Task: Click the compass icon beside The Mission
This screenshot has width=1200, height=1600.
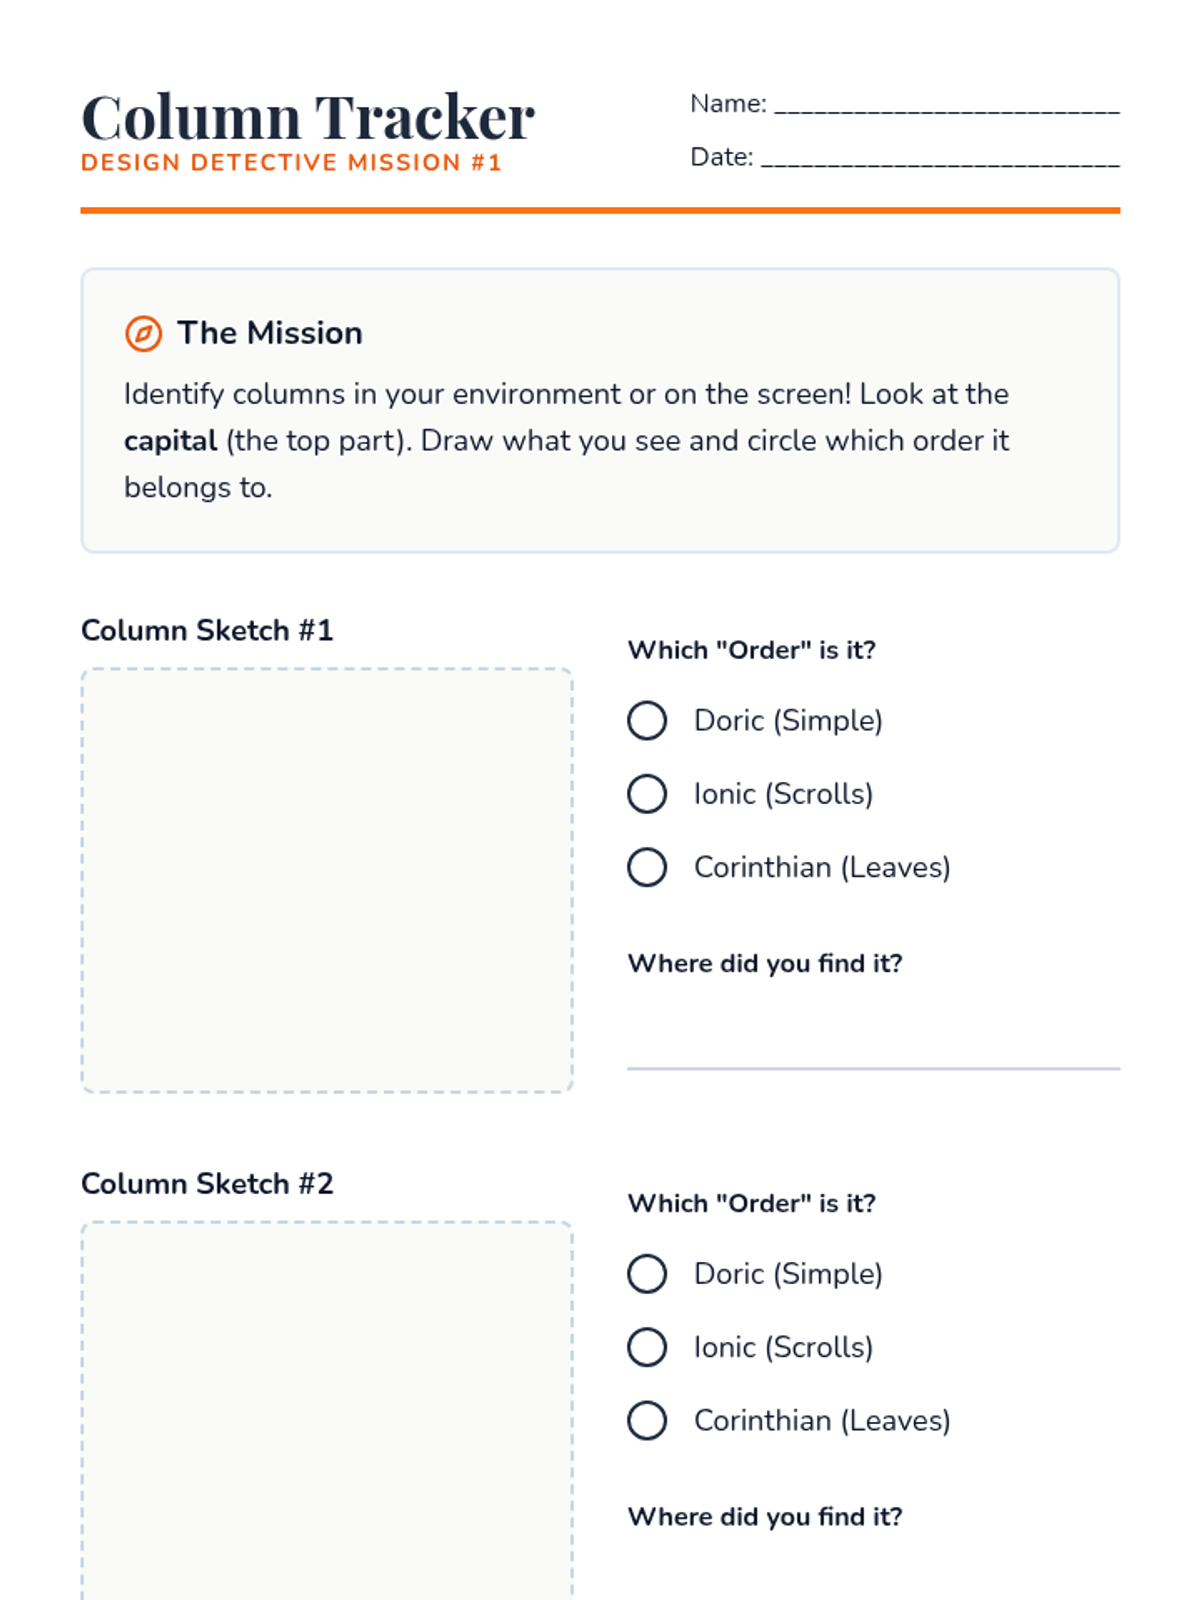Action: [143, 334]
